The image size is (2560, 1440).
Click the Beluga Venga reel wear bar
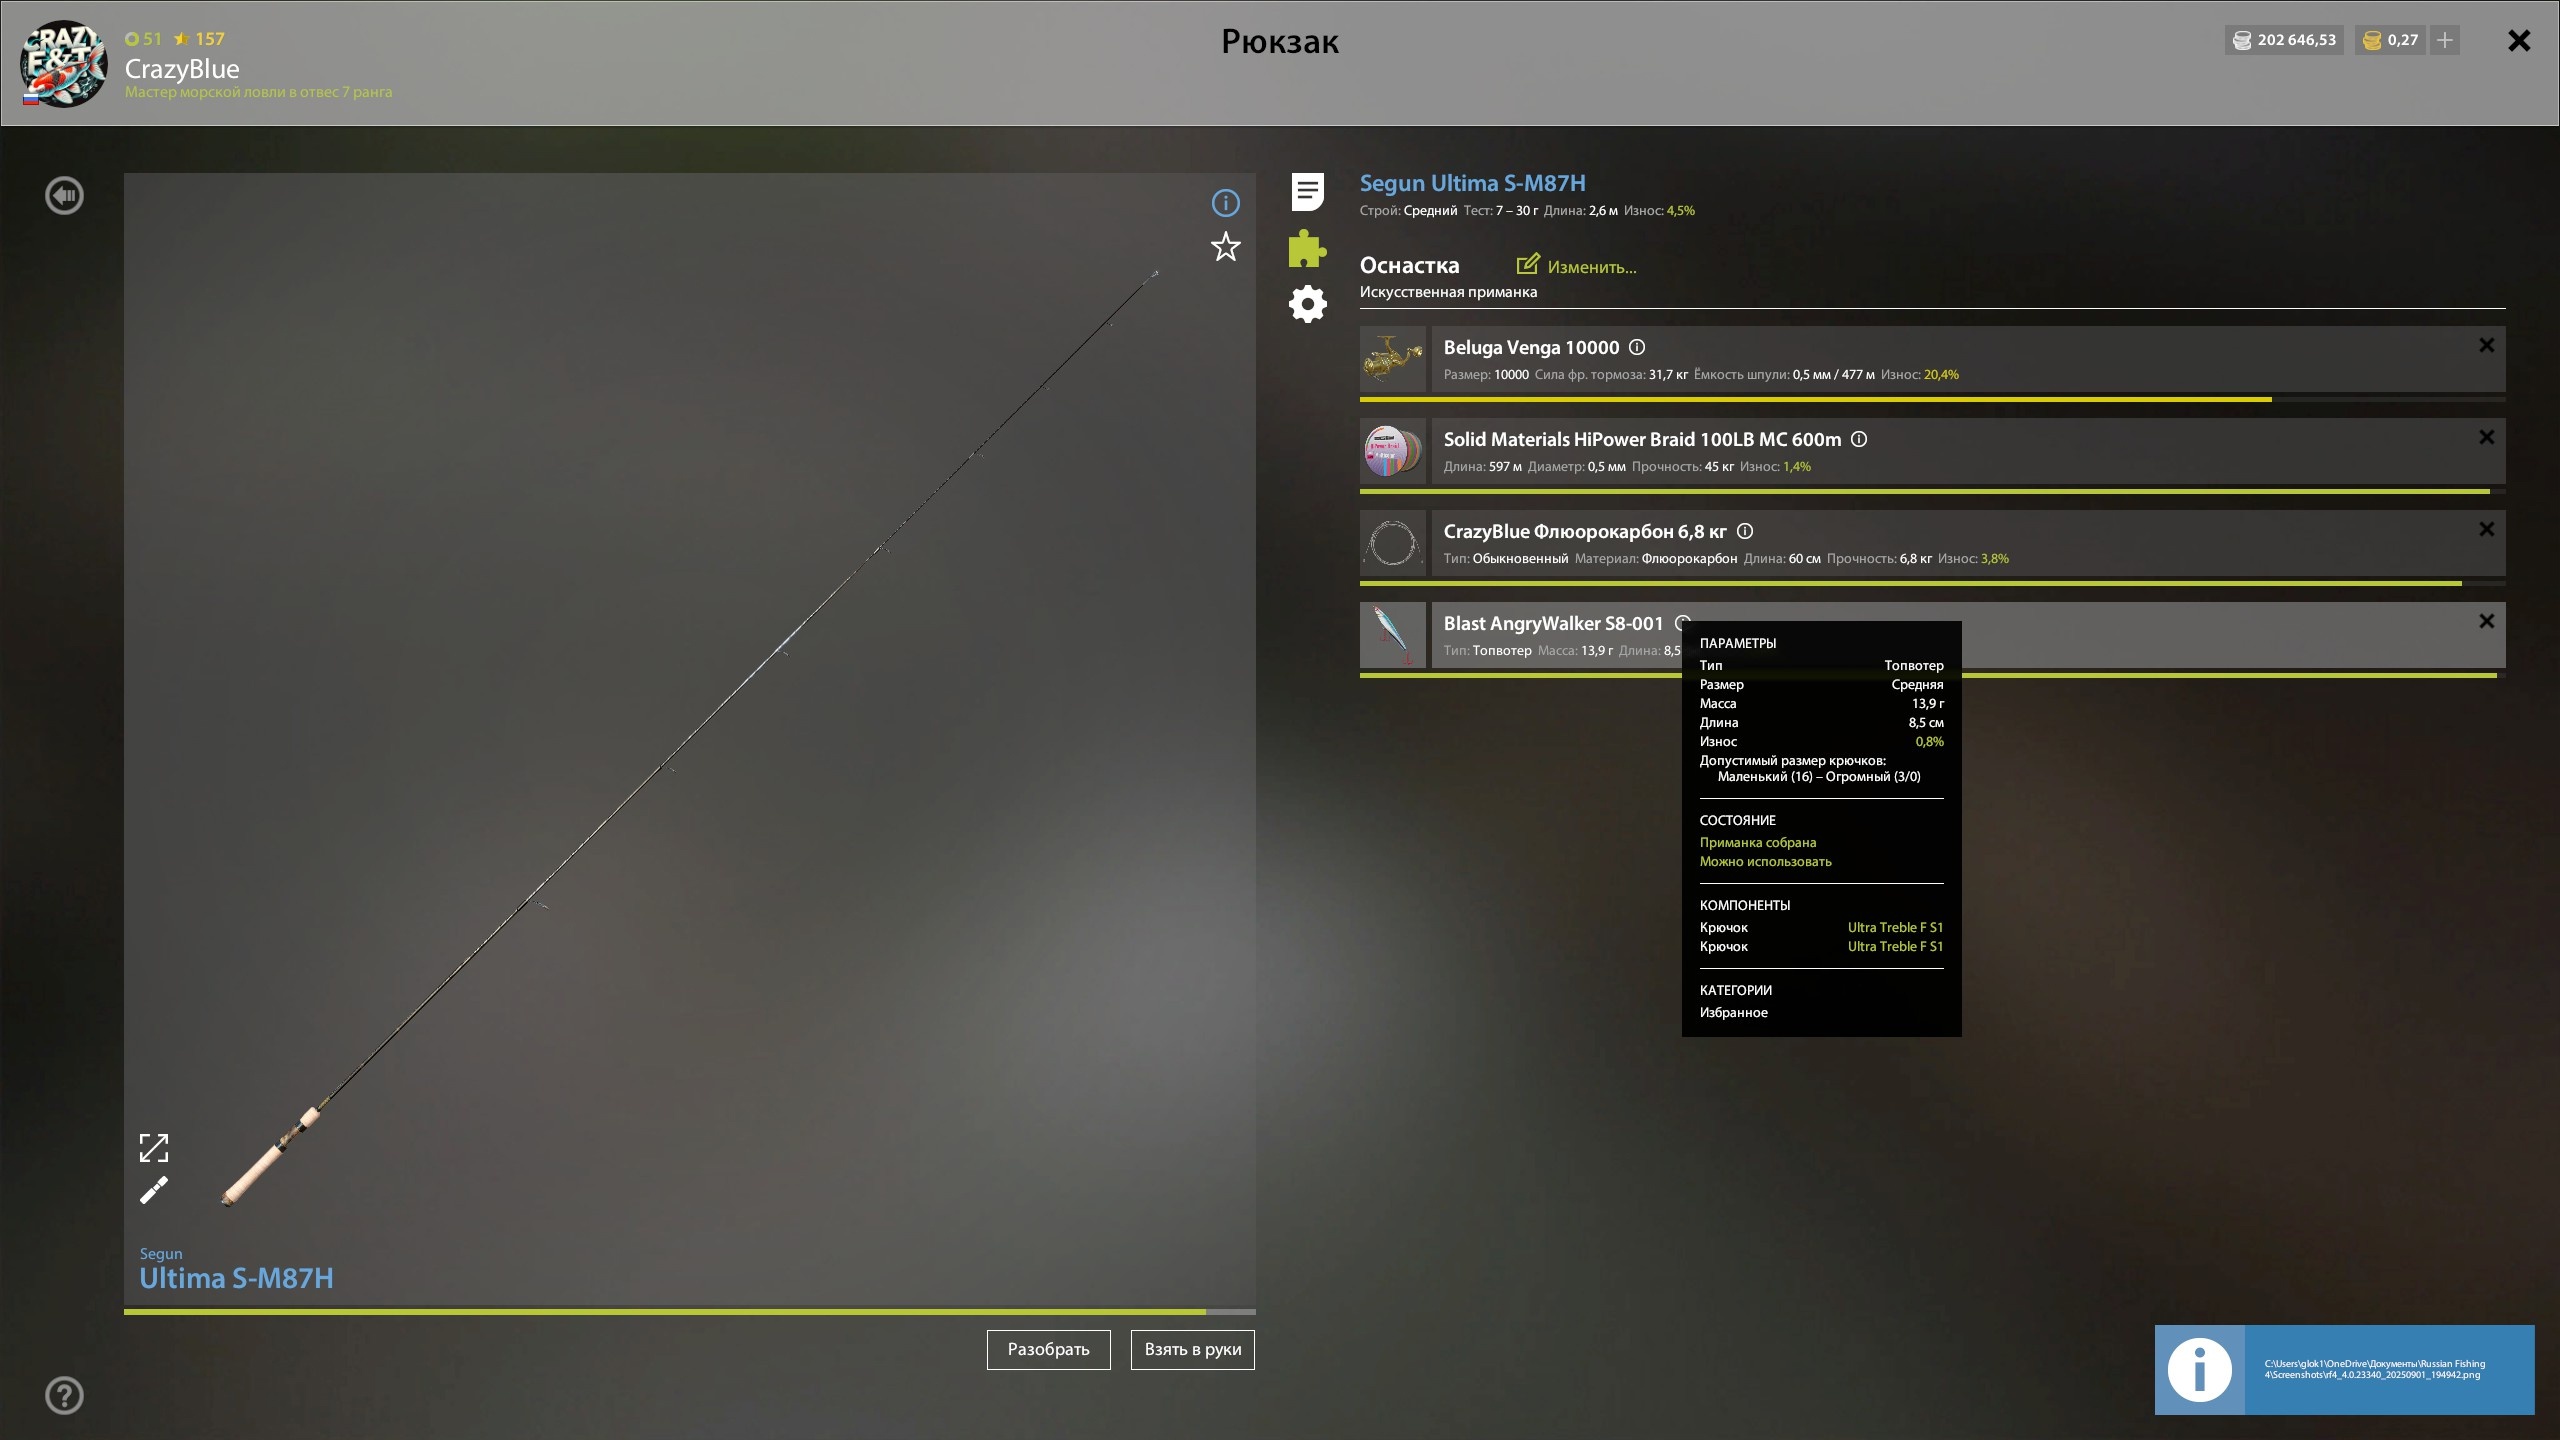[x=1932, y=399]
